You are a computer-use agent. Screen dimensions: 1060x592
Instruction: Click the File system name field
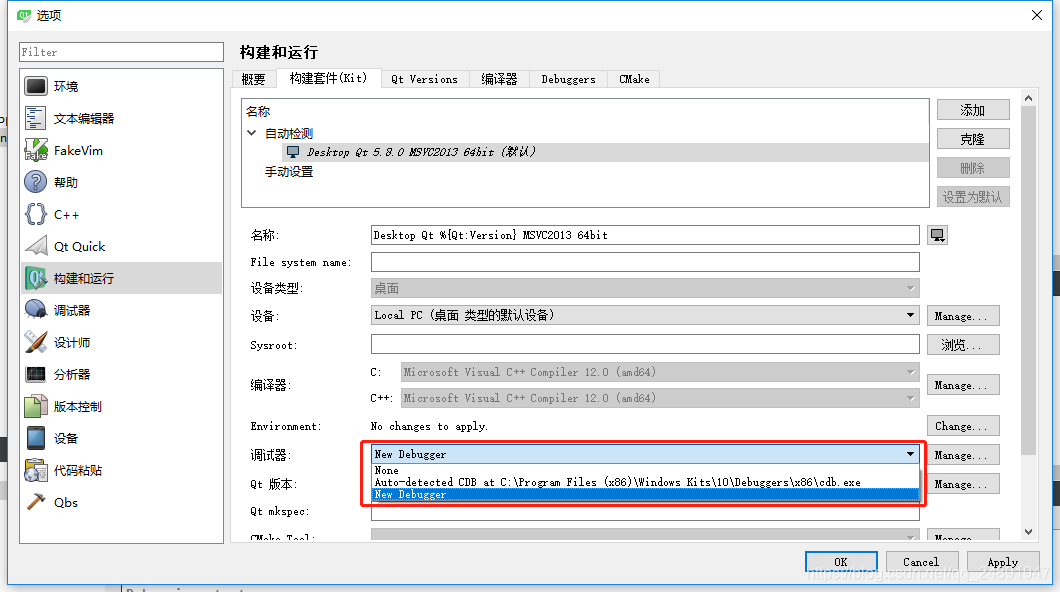[x=645, y=262]
